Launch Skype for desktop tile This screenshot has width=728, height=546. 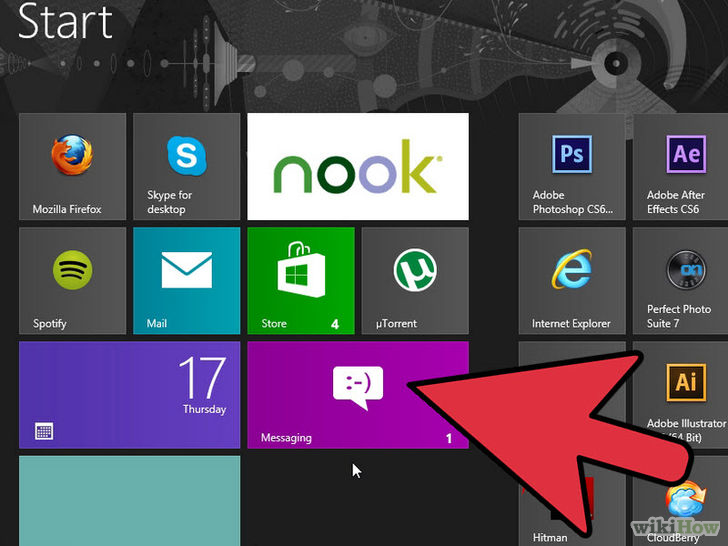point(187,166)
